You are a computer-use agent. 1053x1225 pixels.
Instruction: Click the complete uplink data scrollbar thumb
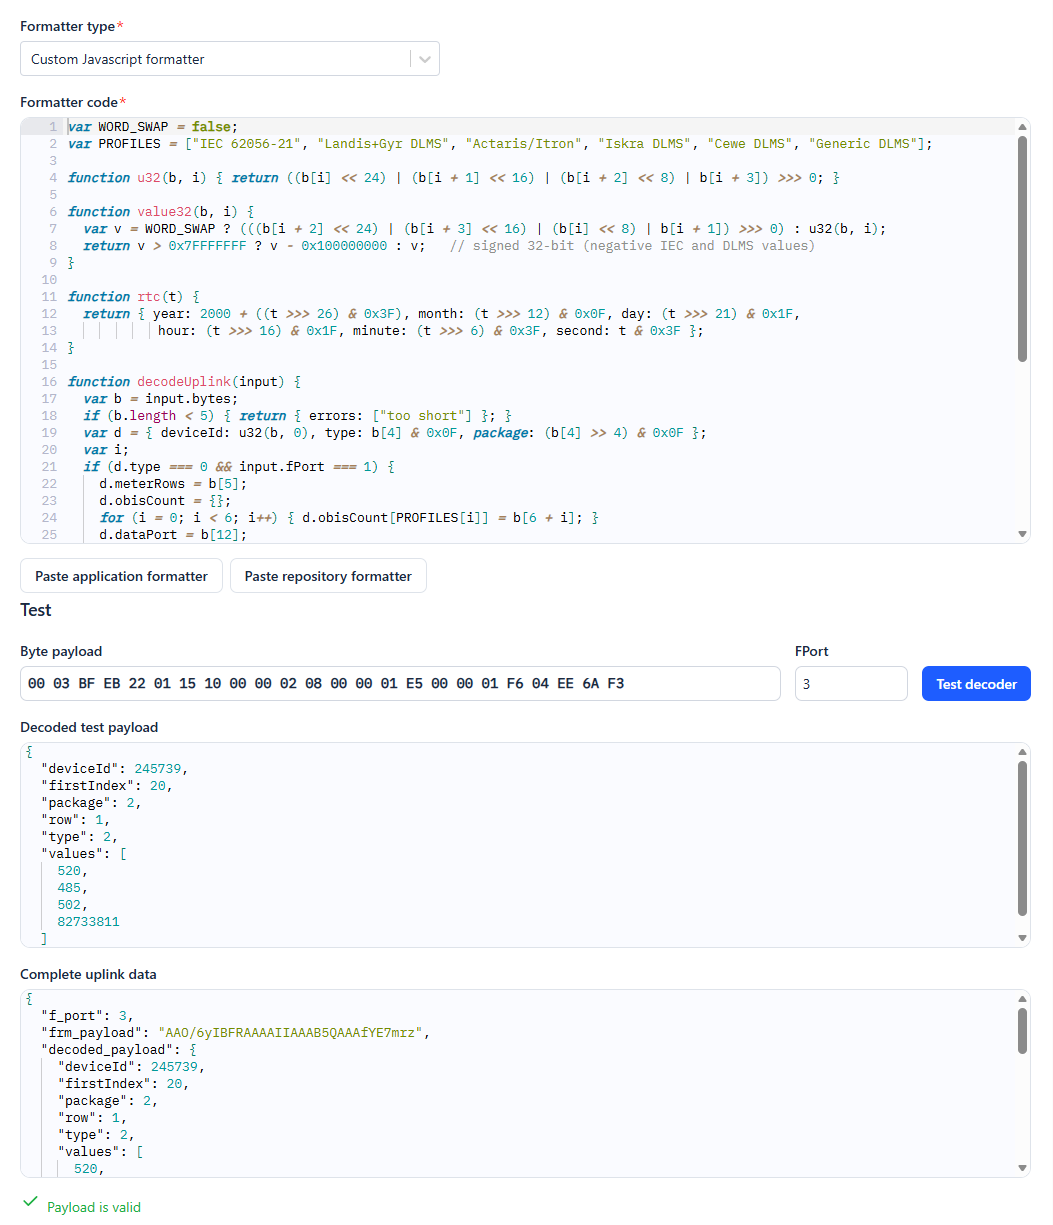(x=1022, y=1030)
